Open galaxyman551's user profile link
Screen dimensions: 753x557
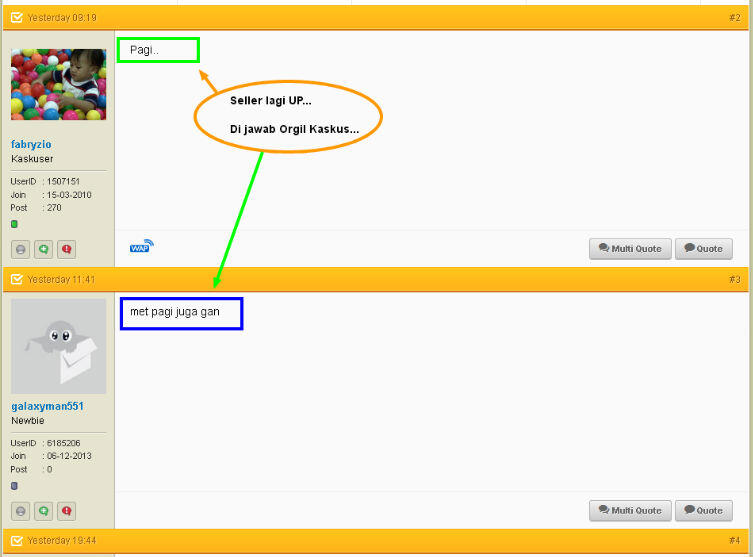pyautogui.click(x=47, y=406)
